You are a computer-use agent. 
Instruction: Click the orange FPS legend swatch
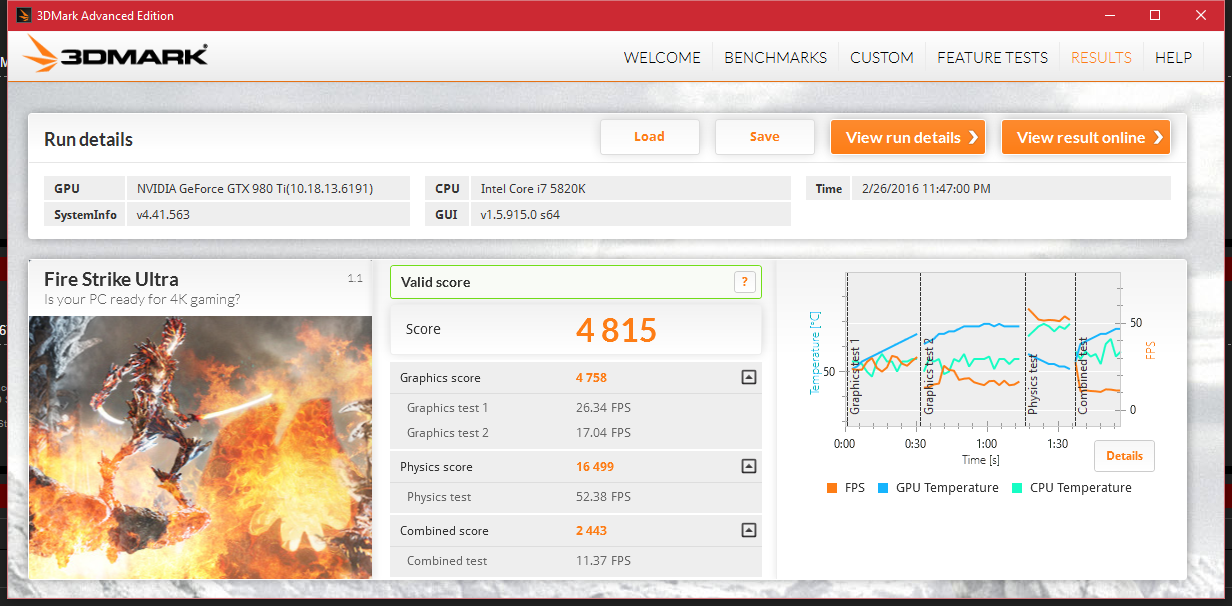click(831, 488)
